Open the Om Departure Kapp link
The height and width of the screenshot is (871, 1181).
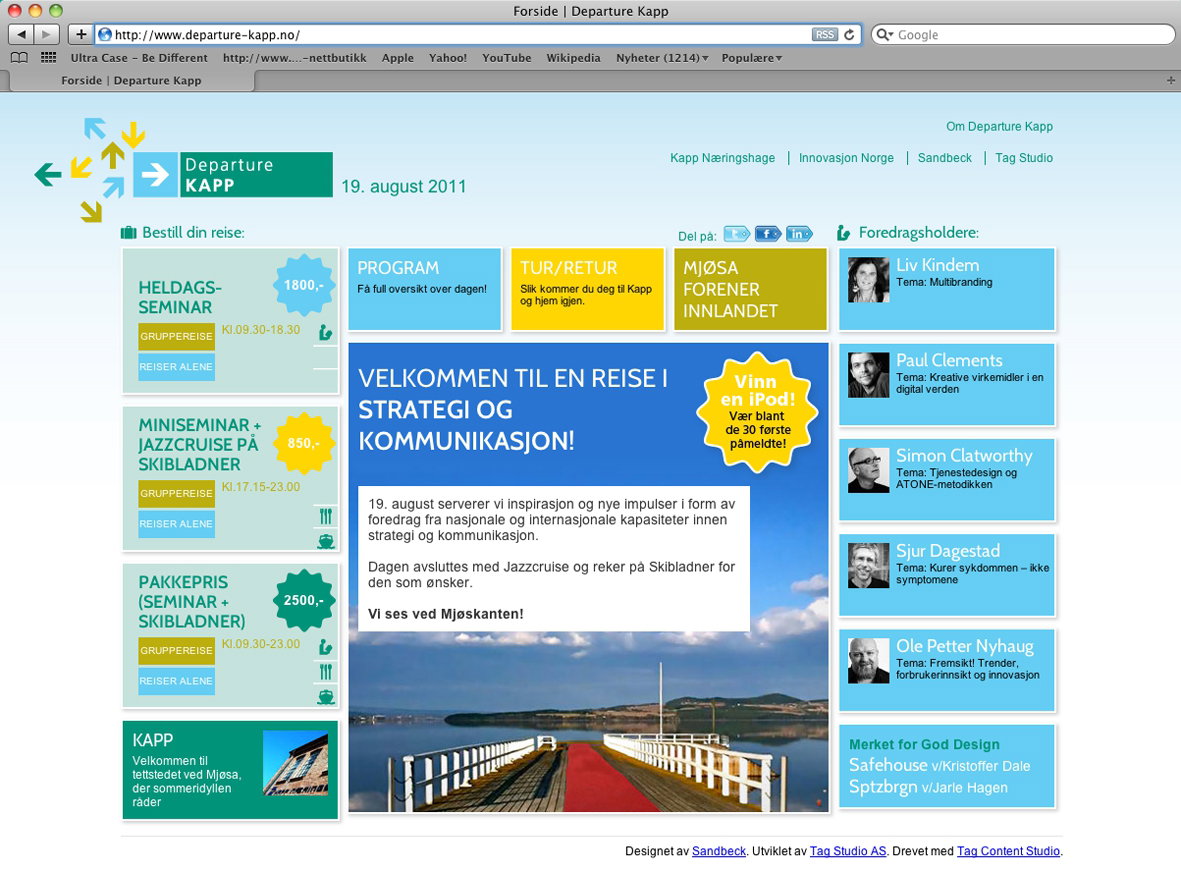(999, 127)
